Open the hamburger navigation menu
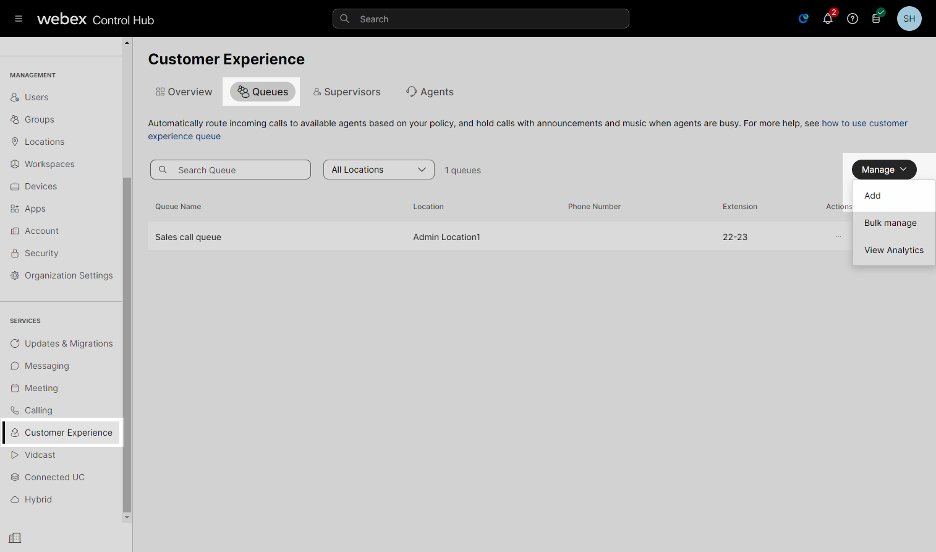This screenshot has height=552, width=936. click(x=19, y=19)
